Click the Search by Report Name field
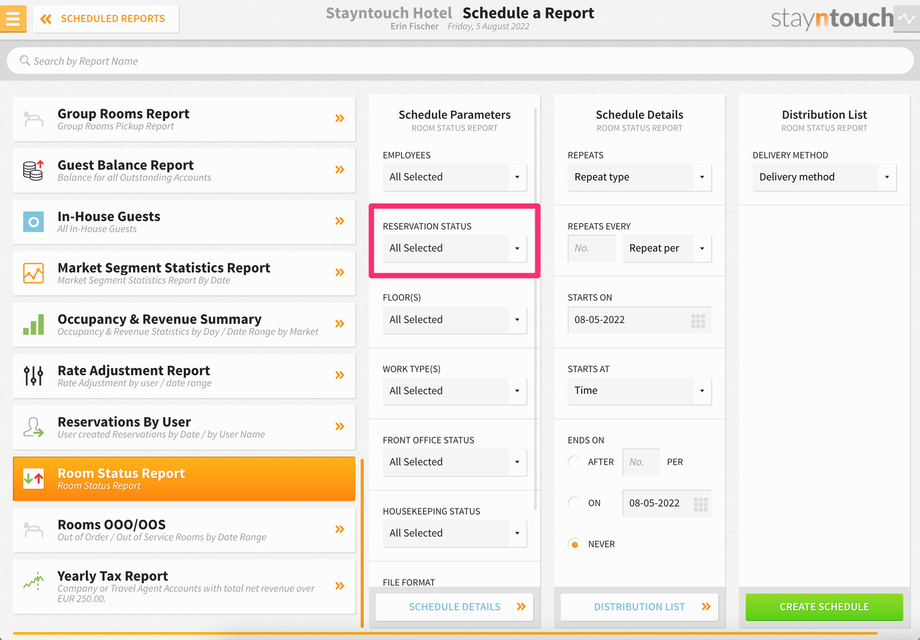This screenshot has height=640, width=920. [460, 61]
